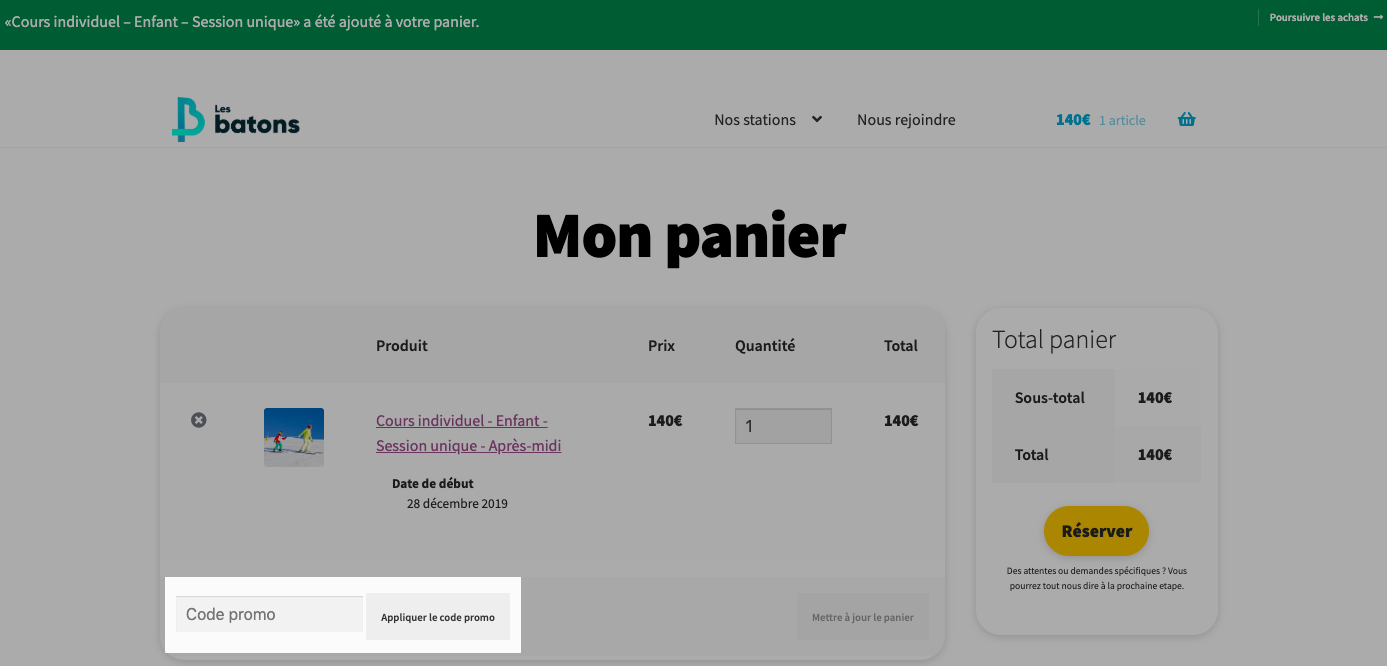Screen dimensions: 1387x666
Task: Go to Nous rejoindre page
Action: [906, 120]
